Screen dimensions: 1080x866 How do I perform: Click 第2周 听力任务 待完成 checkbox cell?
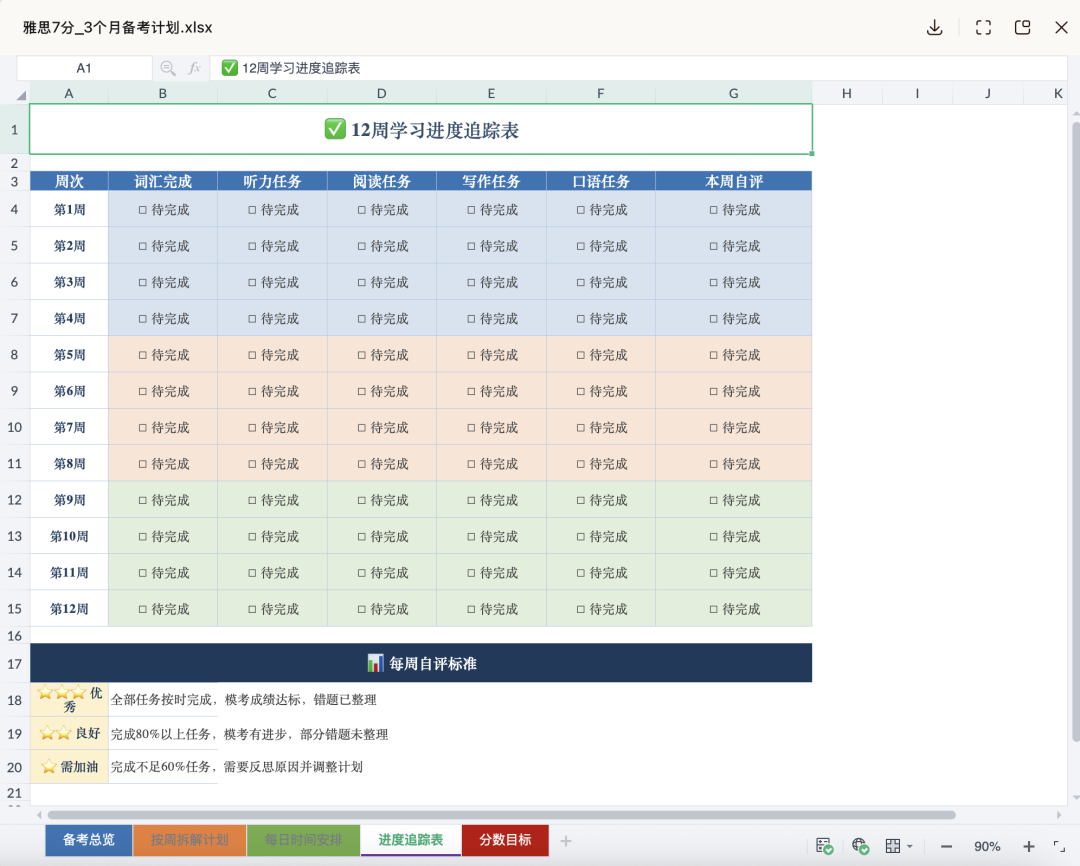pos(272,246)
